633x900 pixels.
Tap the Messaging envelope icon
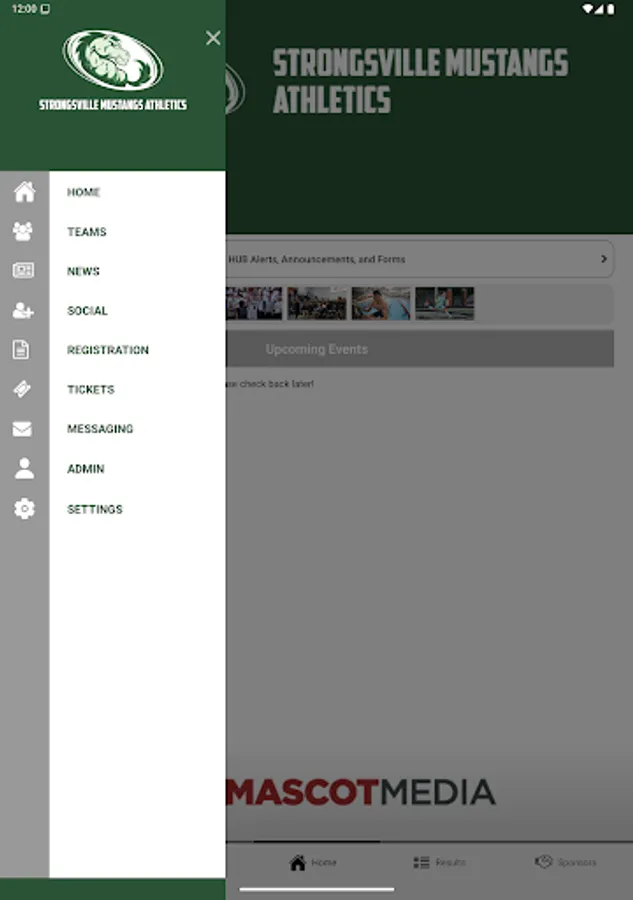tap(22, 429)
